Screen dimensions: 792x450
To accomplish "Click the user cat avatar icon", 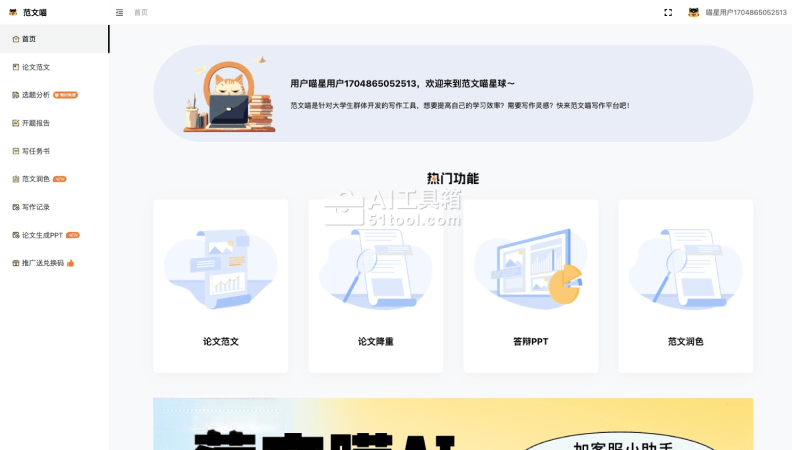I will [693, 12].
